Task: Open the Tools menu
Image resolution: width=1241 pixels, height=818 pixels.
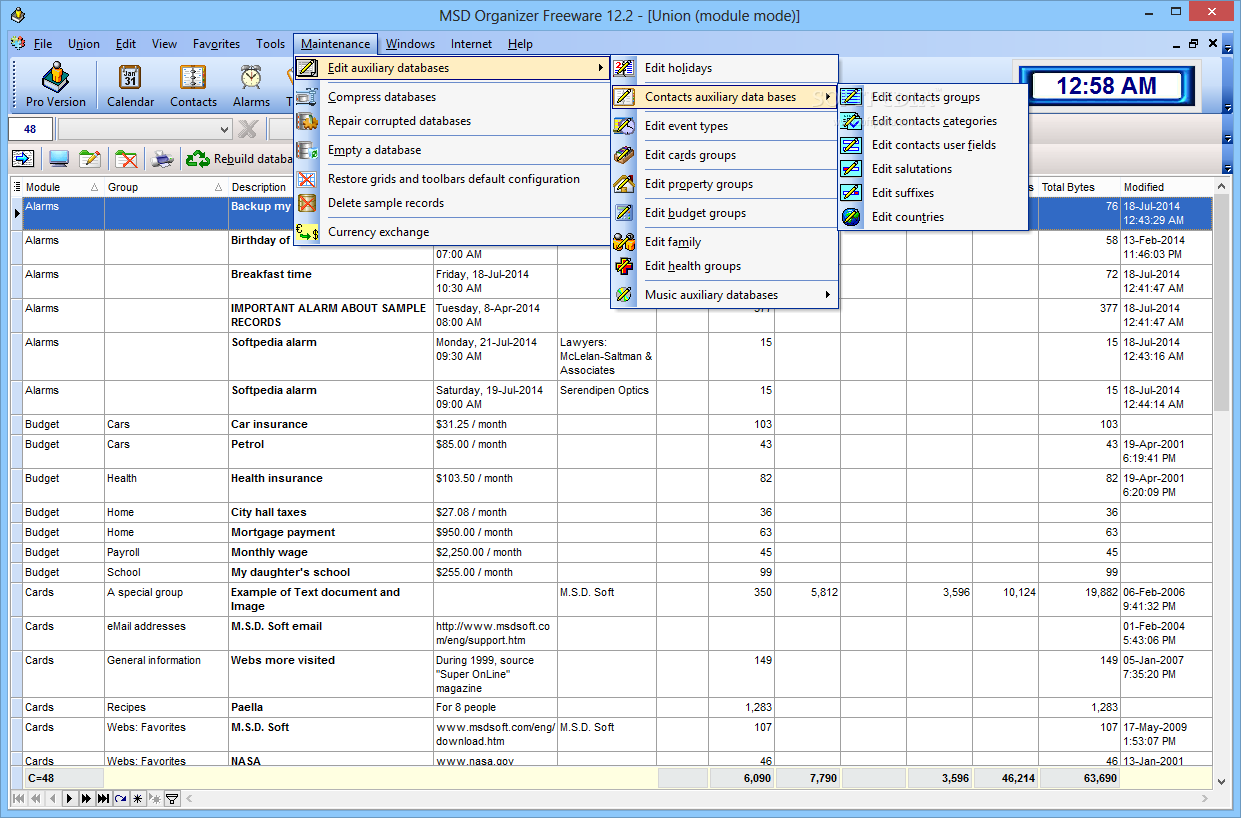Action: (270, 44)
